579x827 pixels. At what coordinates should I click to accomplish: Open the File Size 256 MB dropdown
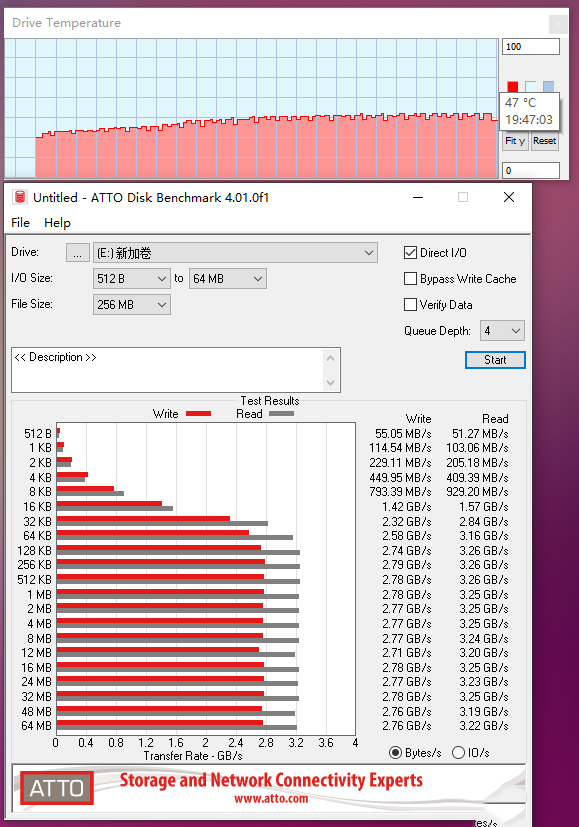tap(131, 304)
